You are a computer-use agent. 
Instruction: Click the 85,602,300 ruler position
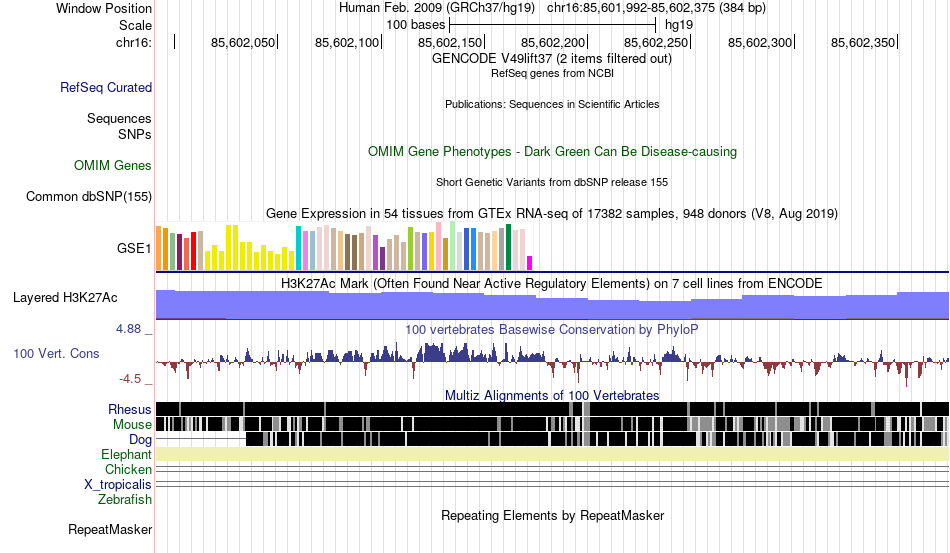point(760,42)
